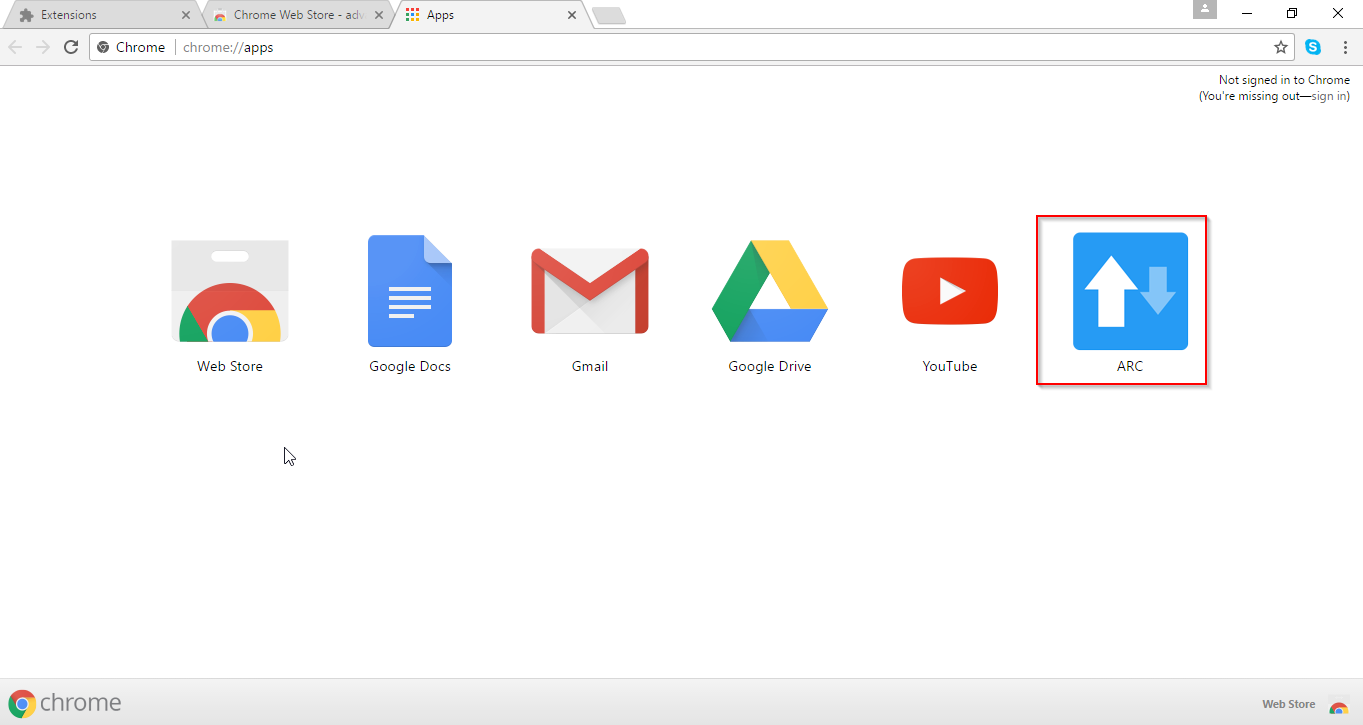Click the Chrome site info chip
The height and width of the screenshot is (725, 1363).
pyautogui.click(x=131, y=47)
